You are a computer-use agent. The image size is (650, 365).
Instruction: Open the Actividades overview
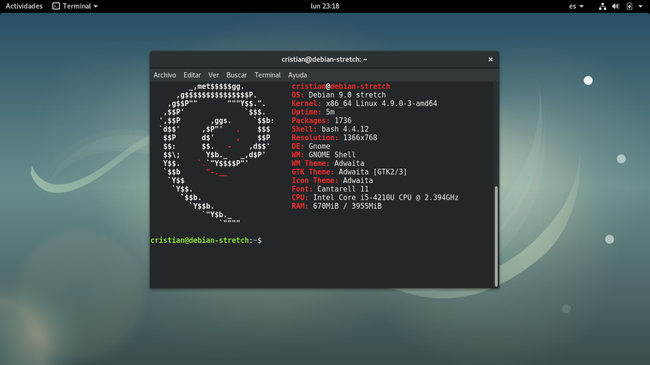24,6
